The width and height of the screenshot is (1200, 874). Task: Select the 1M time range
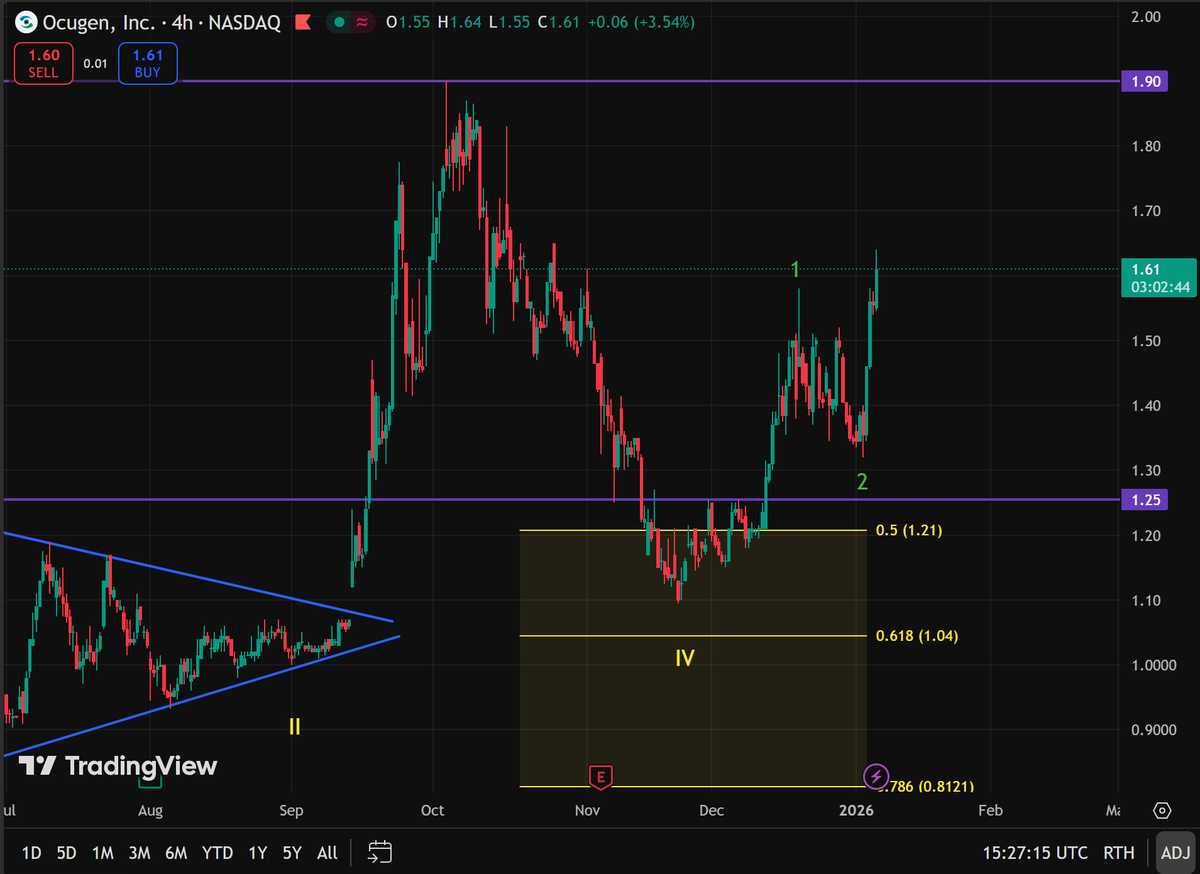tap(102, 853)
